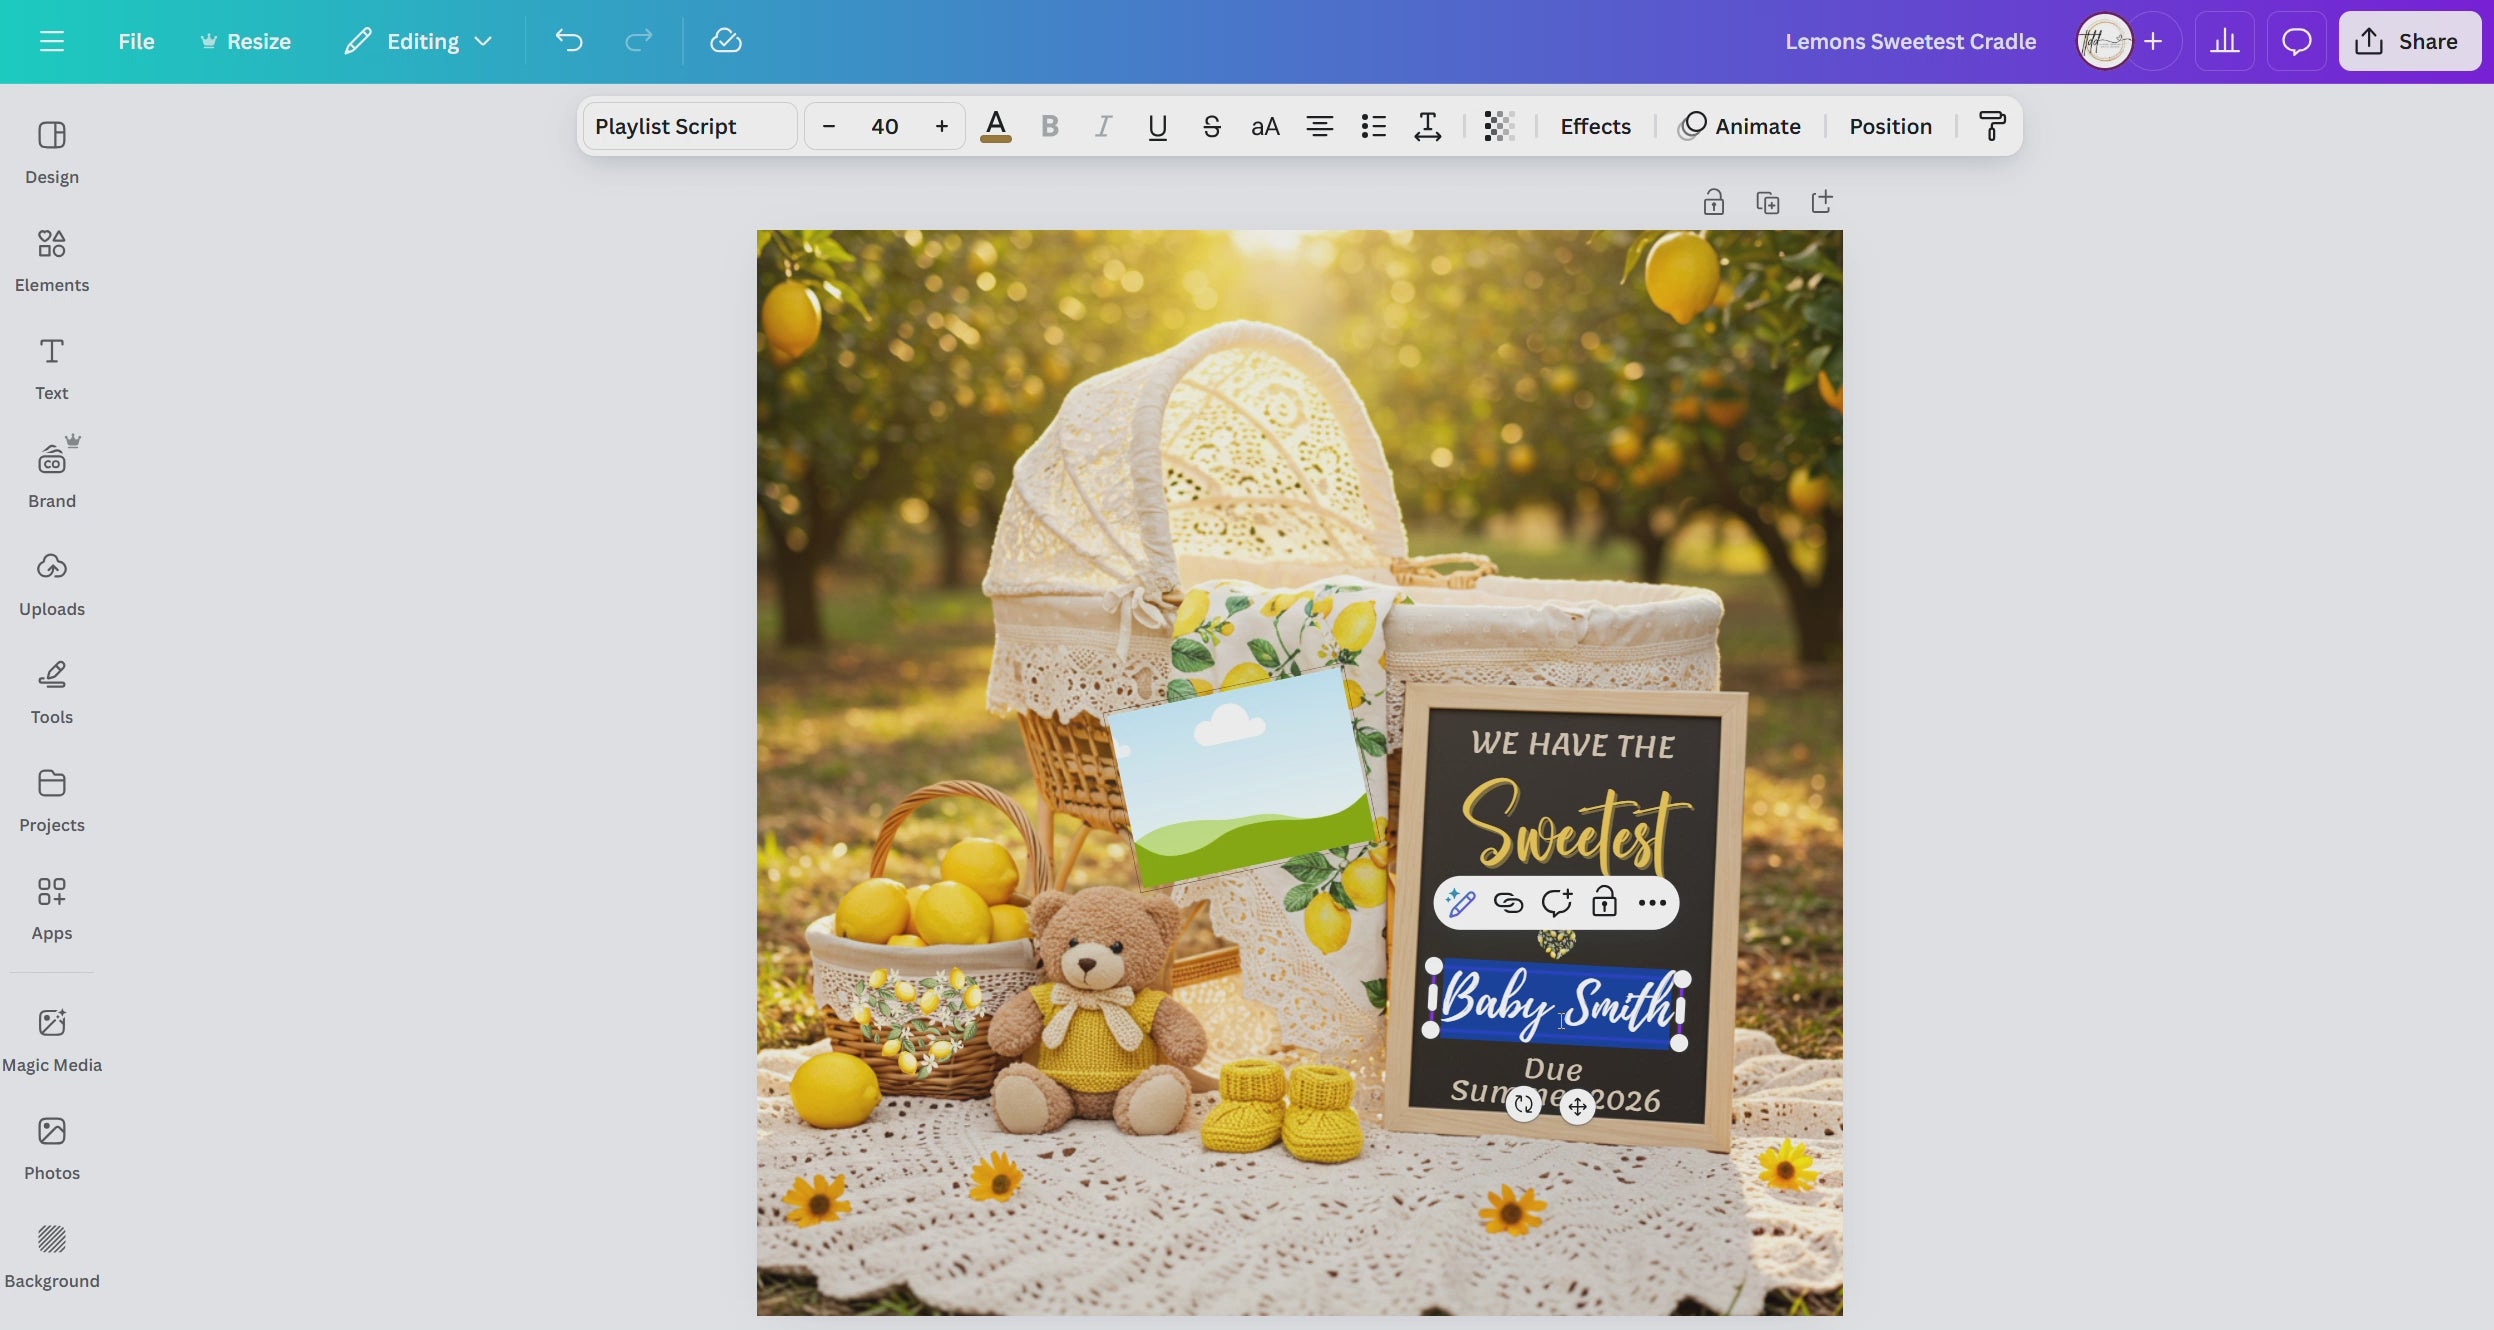Open more options from the floating toolbar

(1652, 902)
